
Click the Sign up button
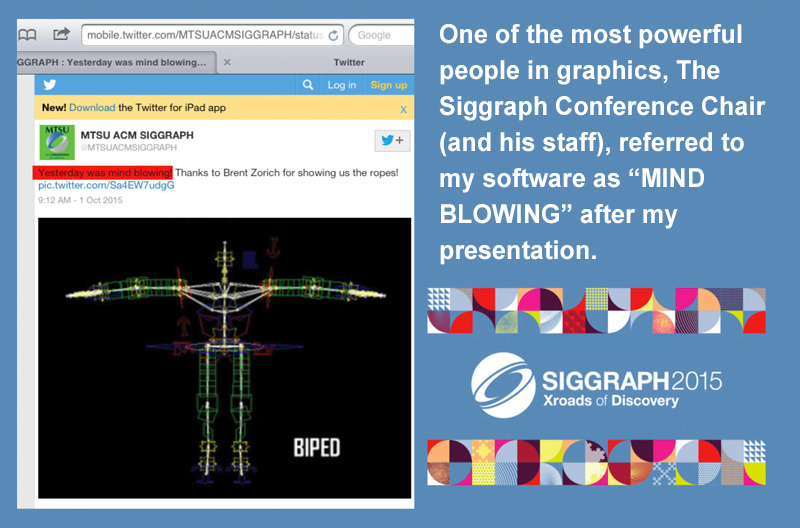[x=389, y=85]
